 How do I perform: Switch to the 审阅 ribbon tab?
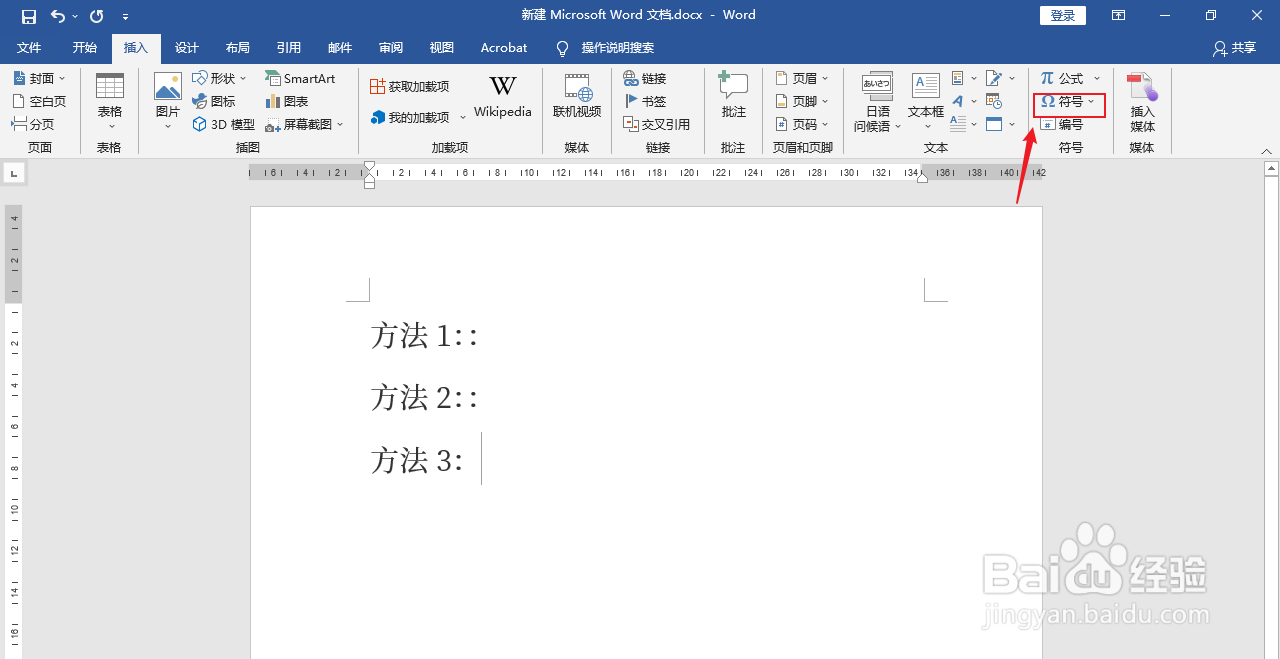[390, 47]
